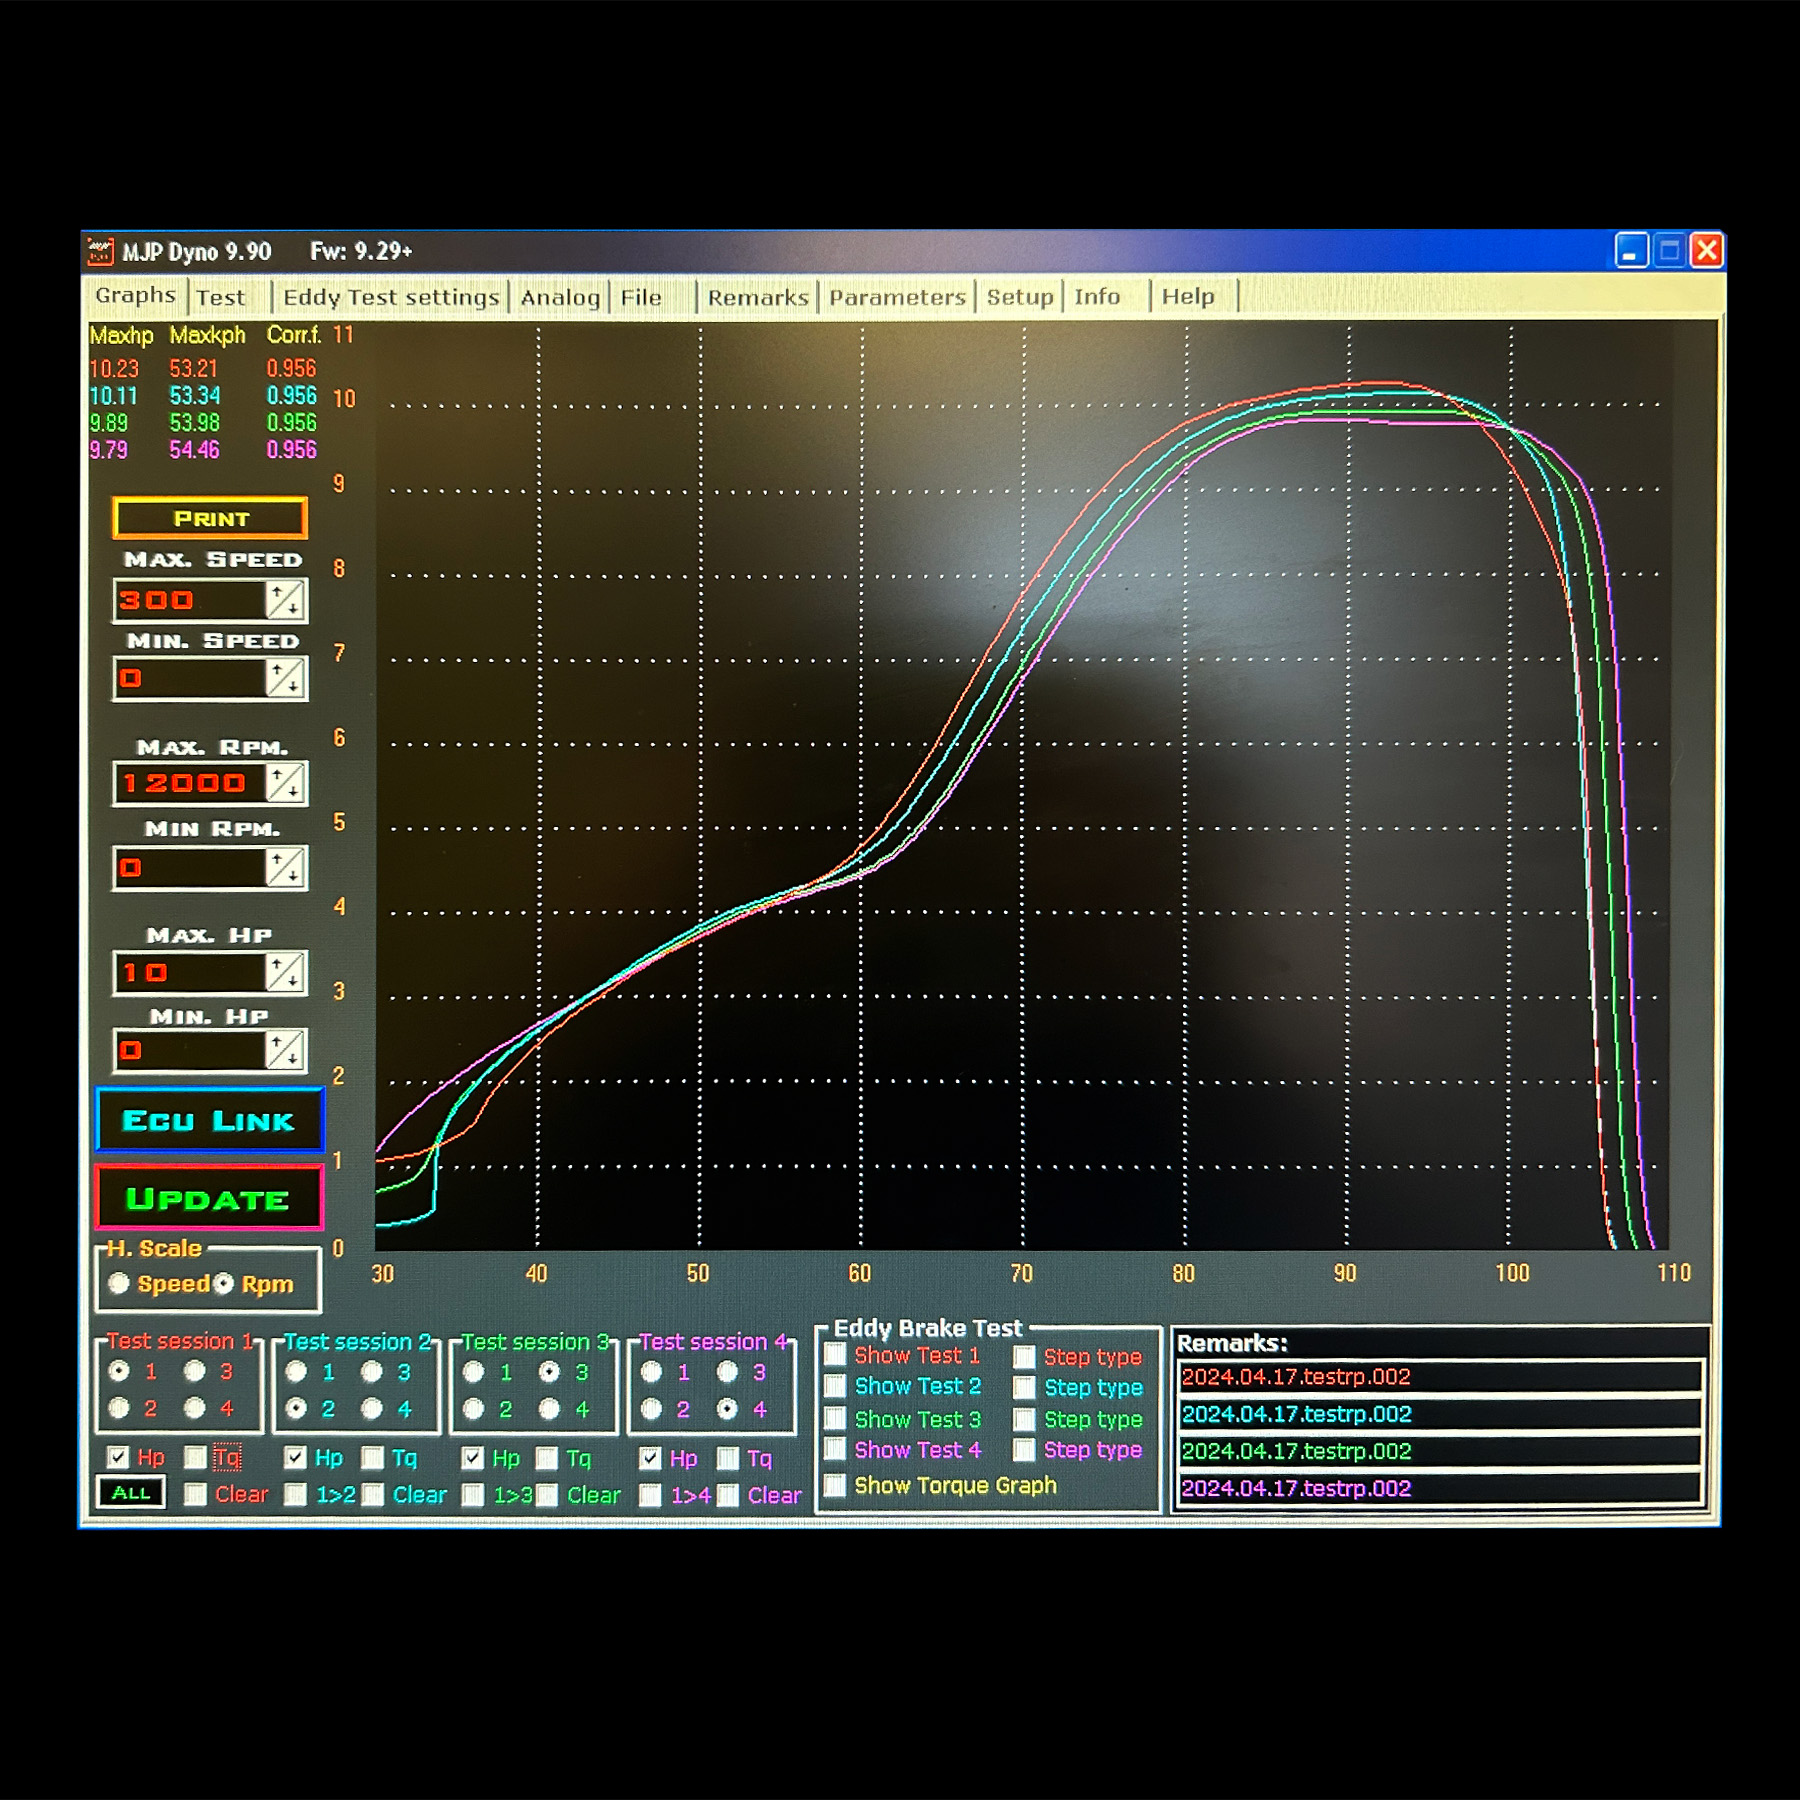Check Tq for Test session 2
Viewport: 1800px width, 1800px height.
[372, 1458]
